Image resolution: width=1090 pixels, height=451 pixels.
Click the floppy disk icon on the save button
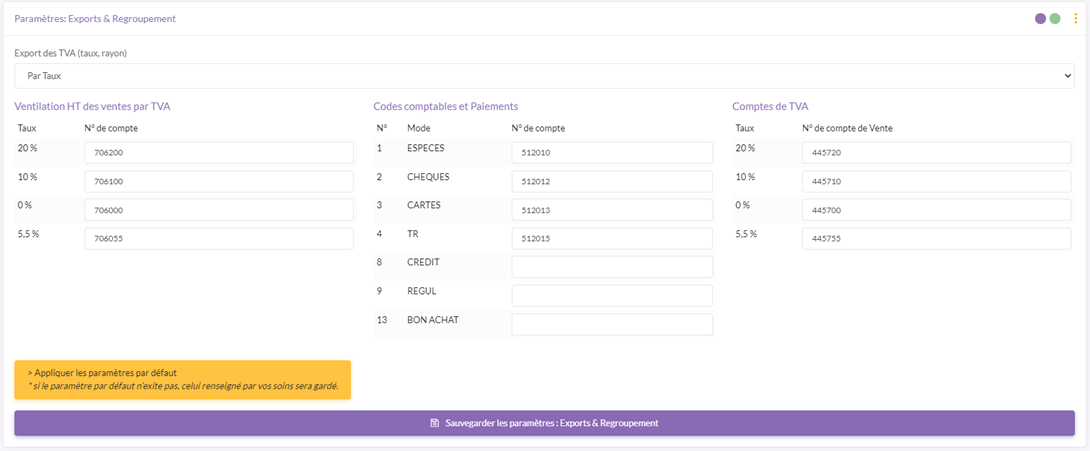pyautogui.click(x=435, y=423)
